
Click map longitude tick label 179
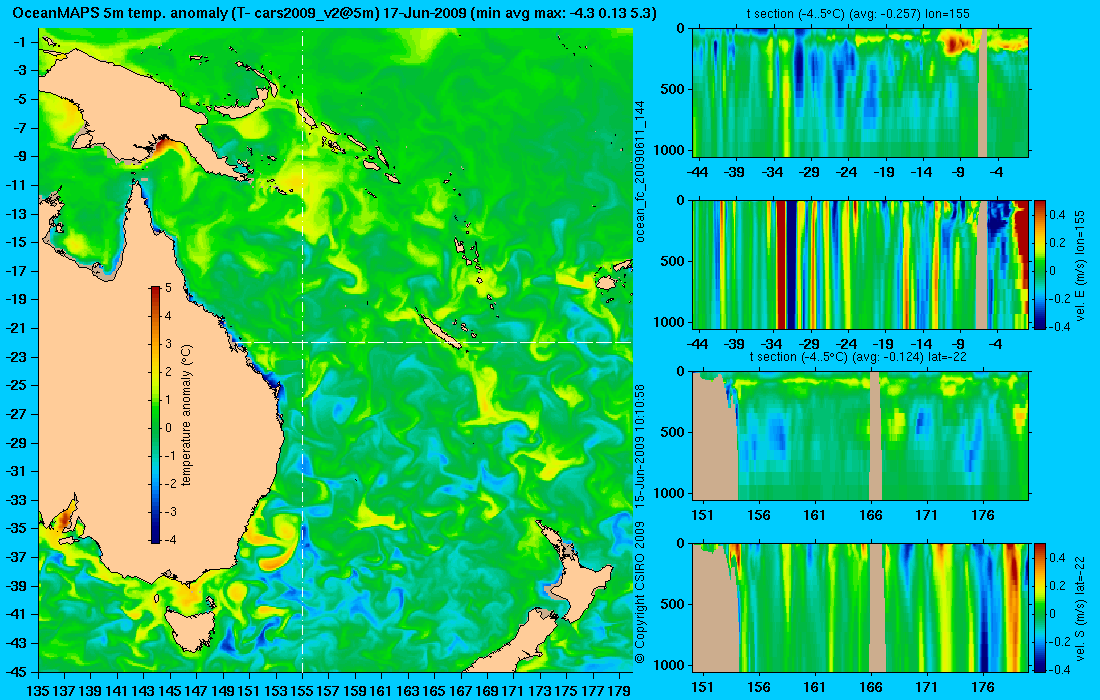click(619, 691)
